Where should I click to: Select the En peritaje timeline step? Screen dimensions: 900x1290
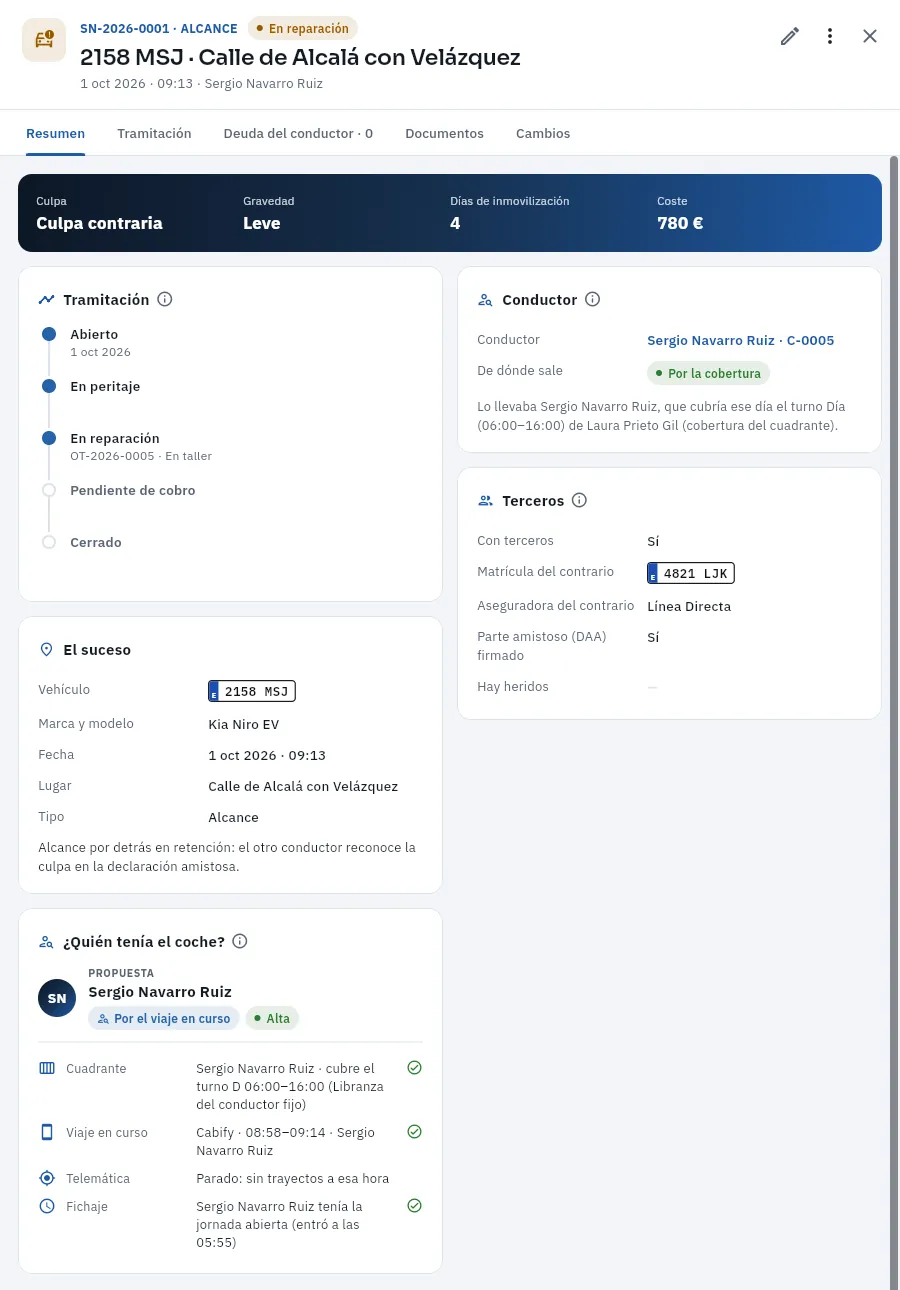coord(105,386)
